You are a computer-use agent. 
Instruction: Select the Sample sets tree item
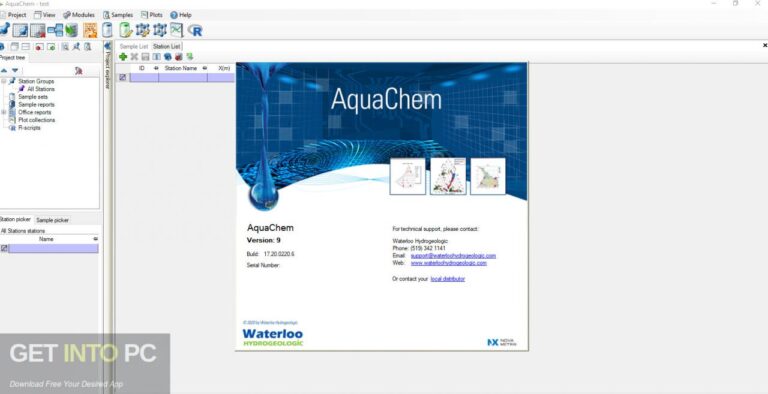33,97
